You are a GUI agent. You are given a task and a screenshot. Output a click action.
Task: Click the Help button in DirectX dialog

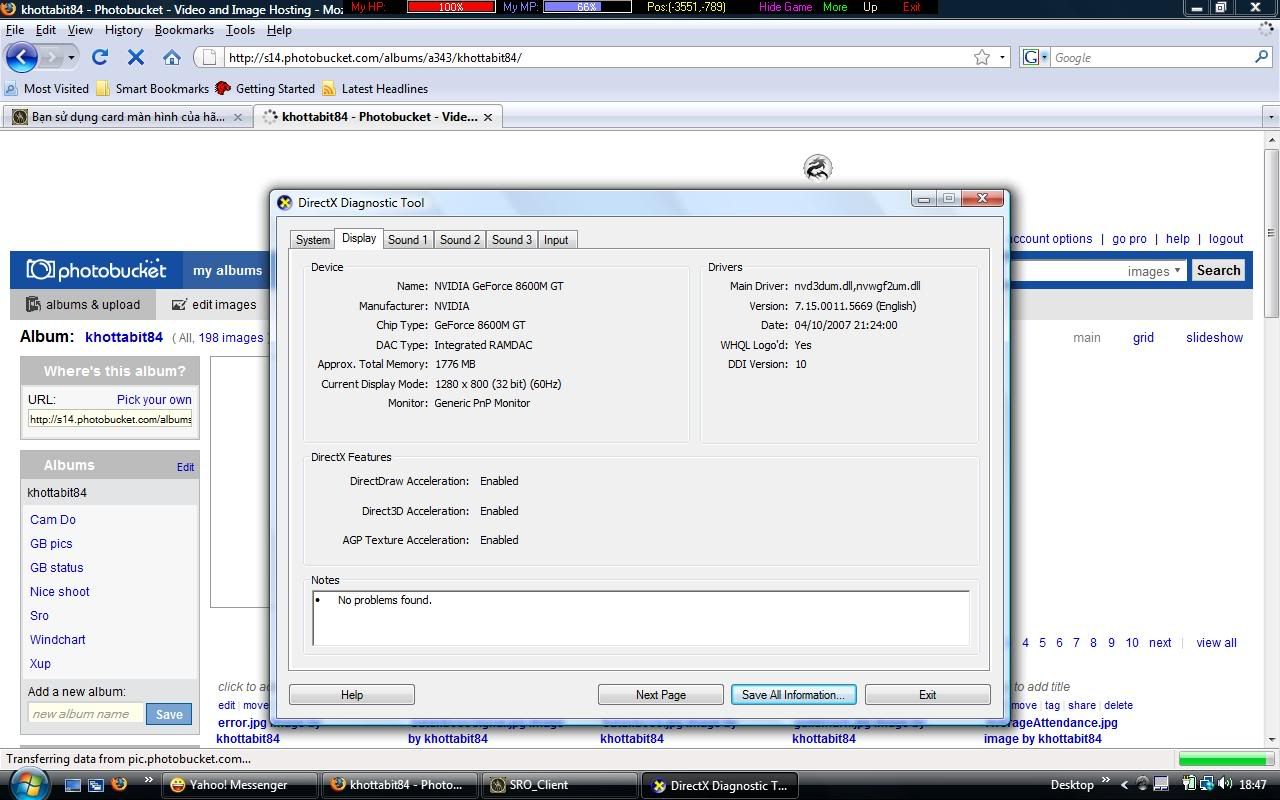(x=352, y=695)
